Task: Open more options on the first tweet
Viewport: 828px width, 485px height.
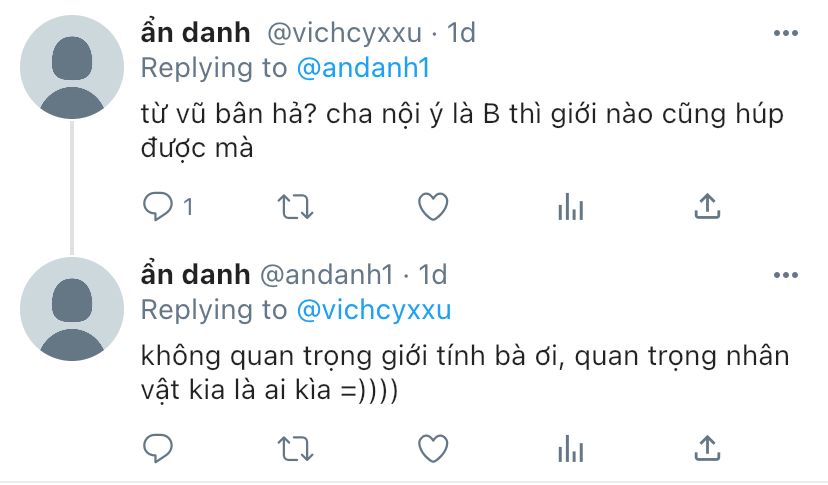Action: pyautogui.click(x=786, y=33)
